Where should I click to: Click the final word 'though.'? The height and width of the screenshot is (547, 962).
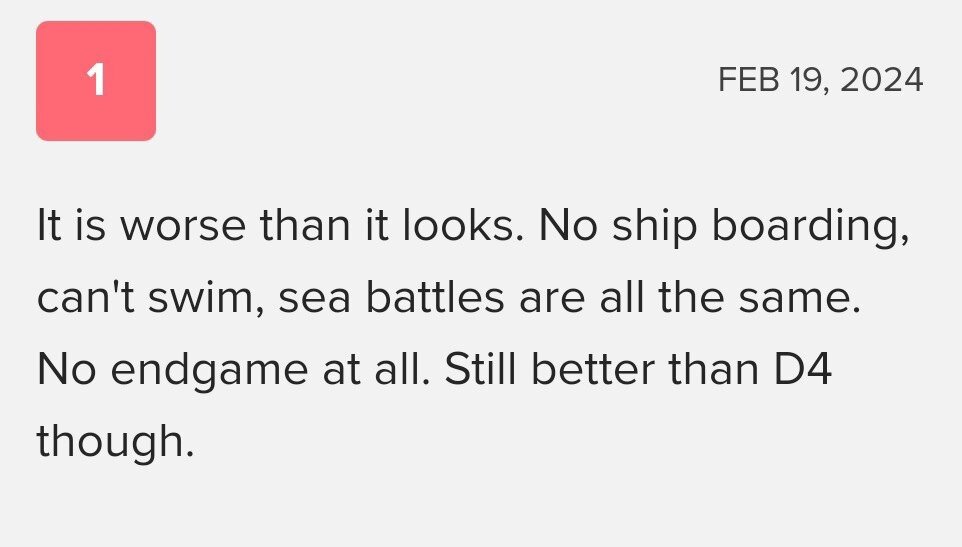tap(115, 442)
